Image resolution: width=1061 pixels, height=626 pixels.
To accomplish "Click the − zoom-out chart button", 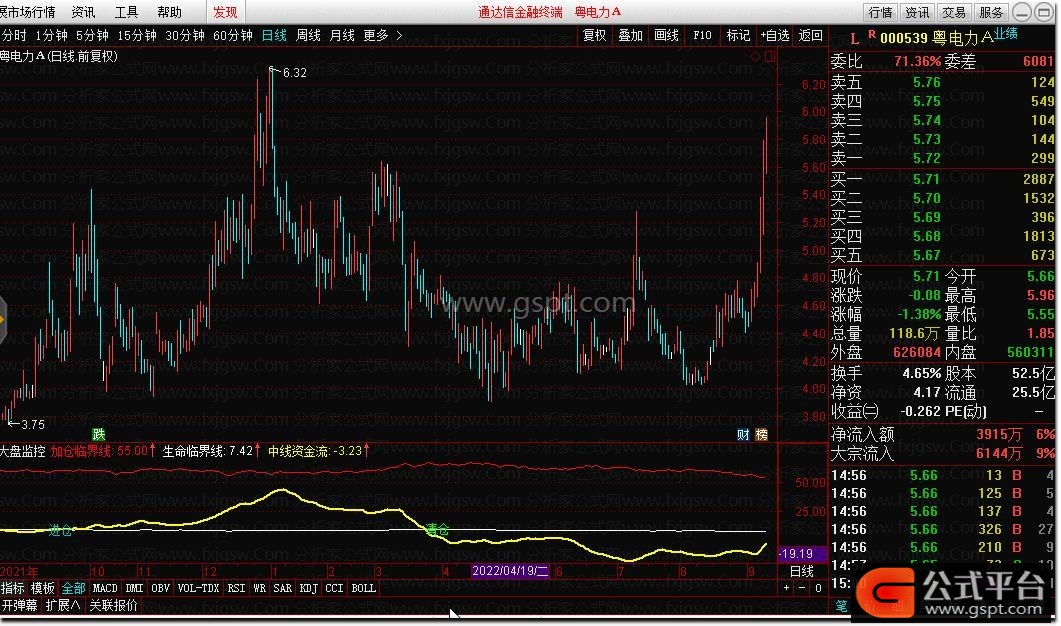I will pyautogui.click(x=802, y=588).
